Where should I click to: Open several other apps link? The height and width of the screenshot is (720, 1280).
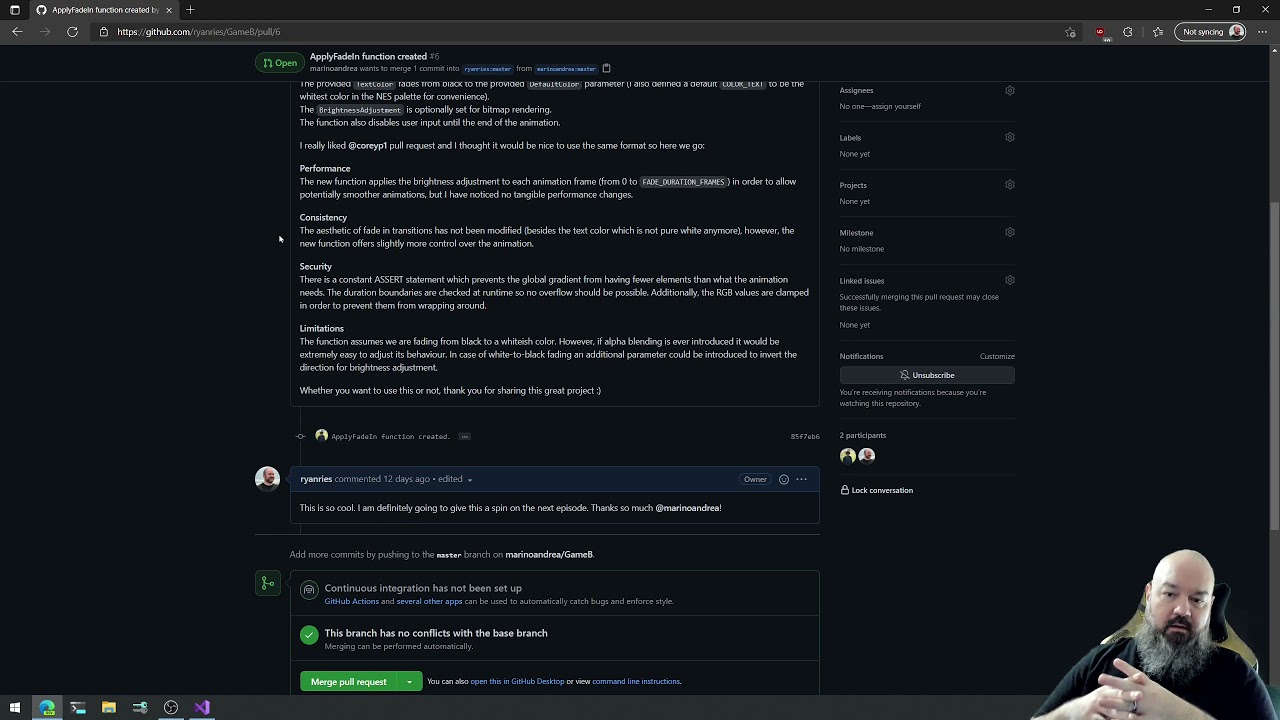click(x=429, y=601)
